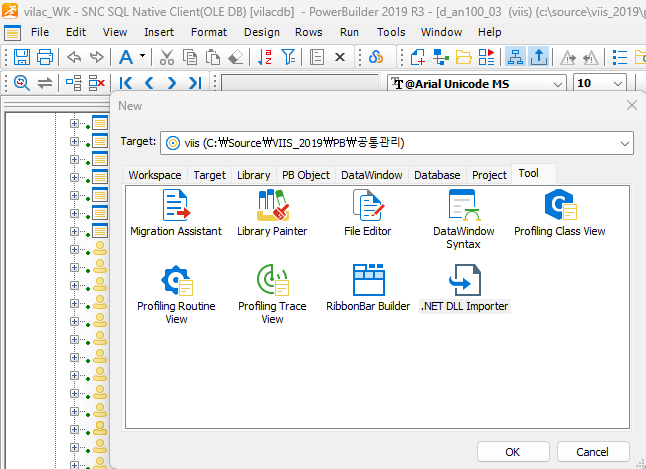This screenshot has width=646, height=469.
Task: Open the Edit menu
Action: coord(76,32)
